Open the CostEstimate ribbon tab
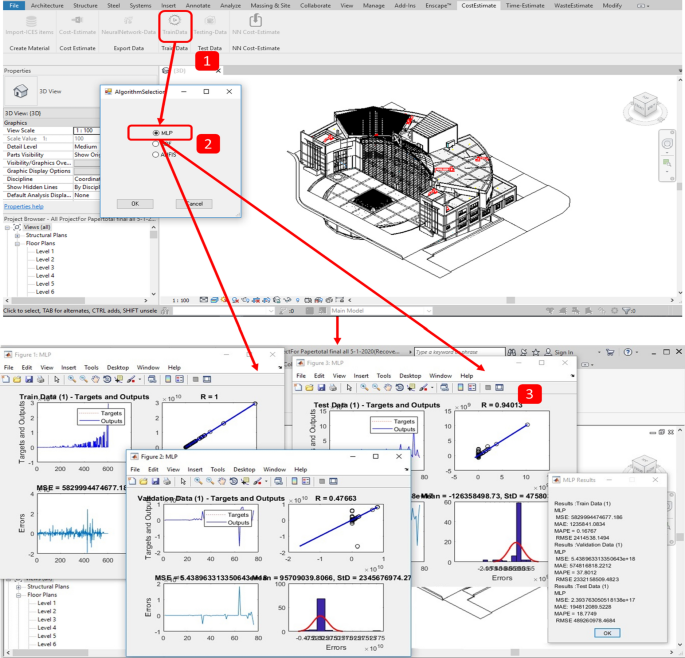This screenshot has height=658, width=685. (478, 5)
